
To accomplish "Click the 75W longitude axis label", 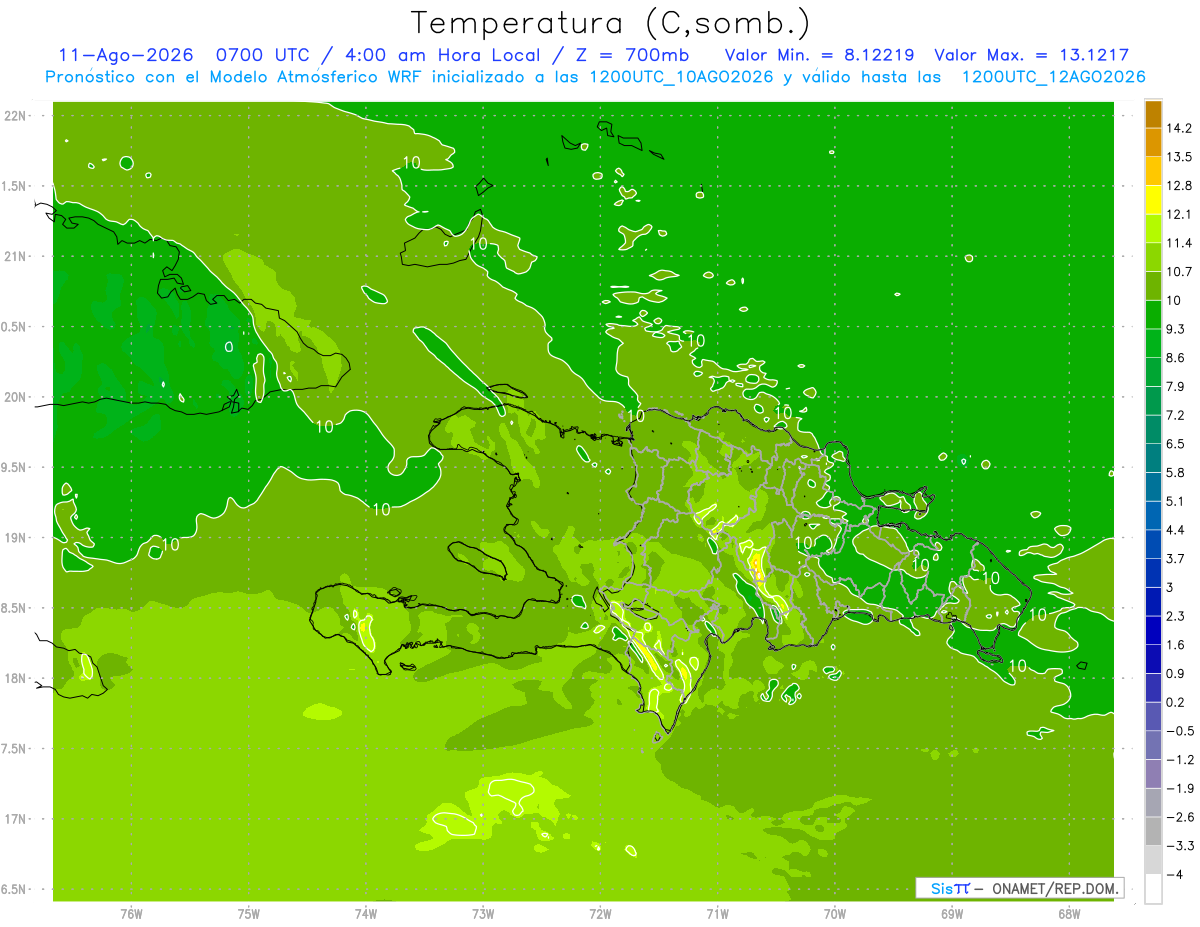I will pos(249,914).
